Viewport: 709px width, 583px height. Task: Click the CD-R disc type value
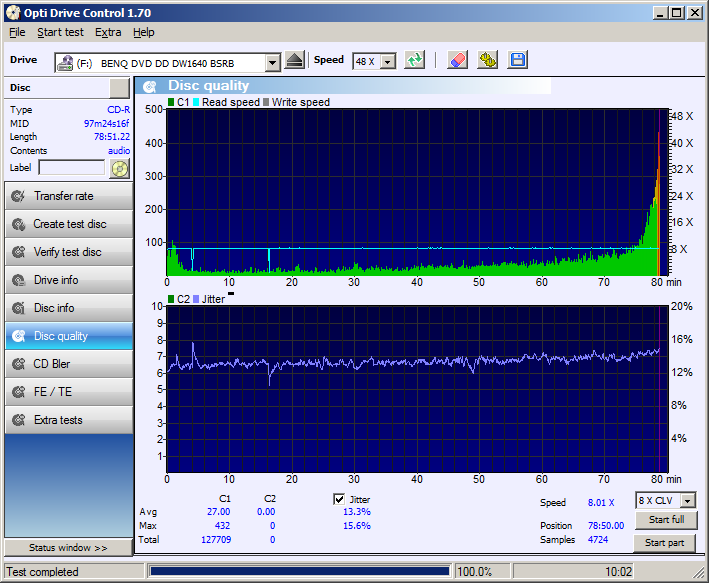point(118,110)
